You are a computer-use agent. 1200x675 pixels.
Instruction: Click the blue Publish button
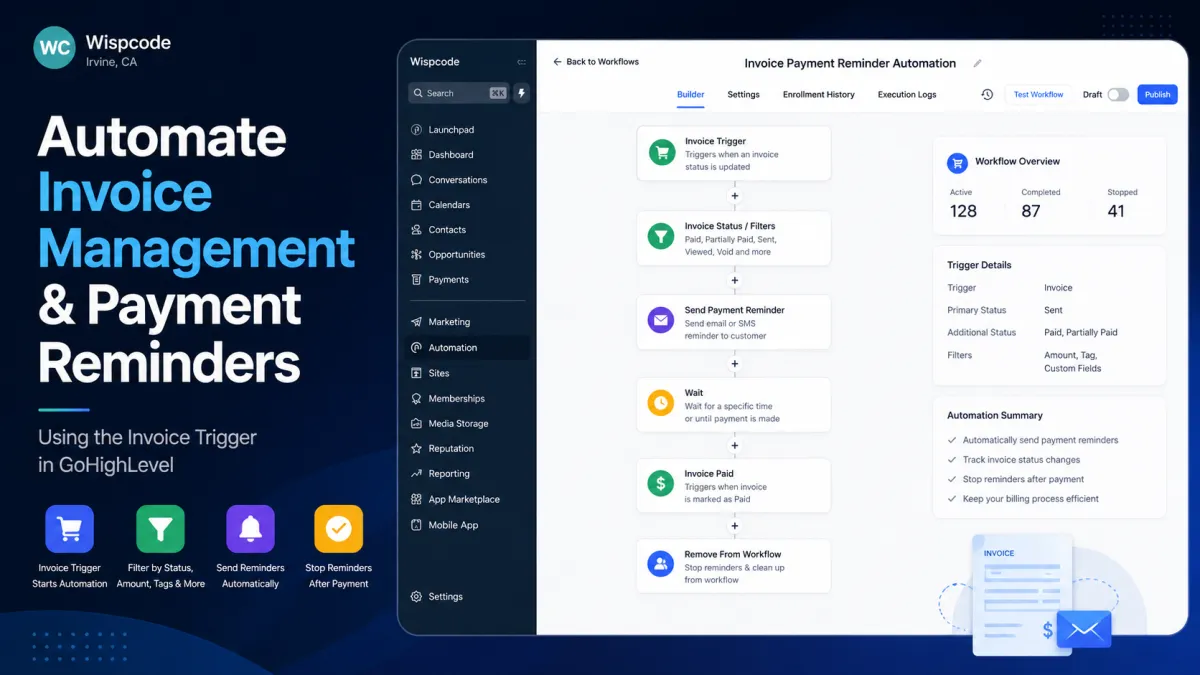[1157, 94]
